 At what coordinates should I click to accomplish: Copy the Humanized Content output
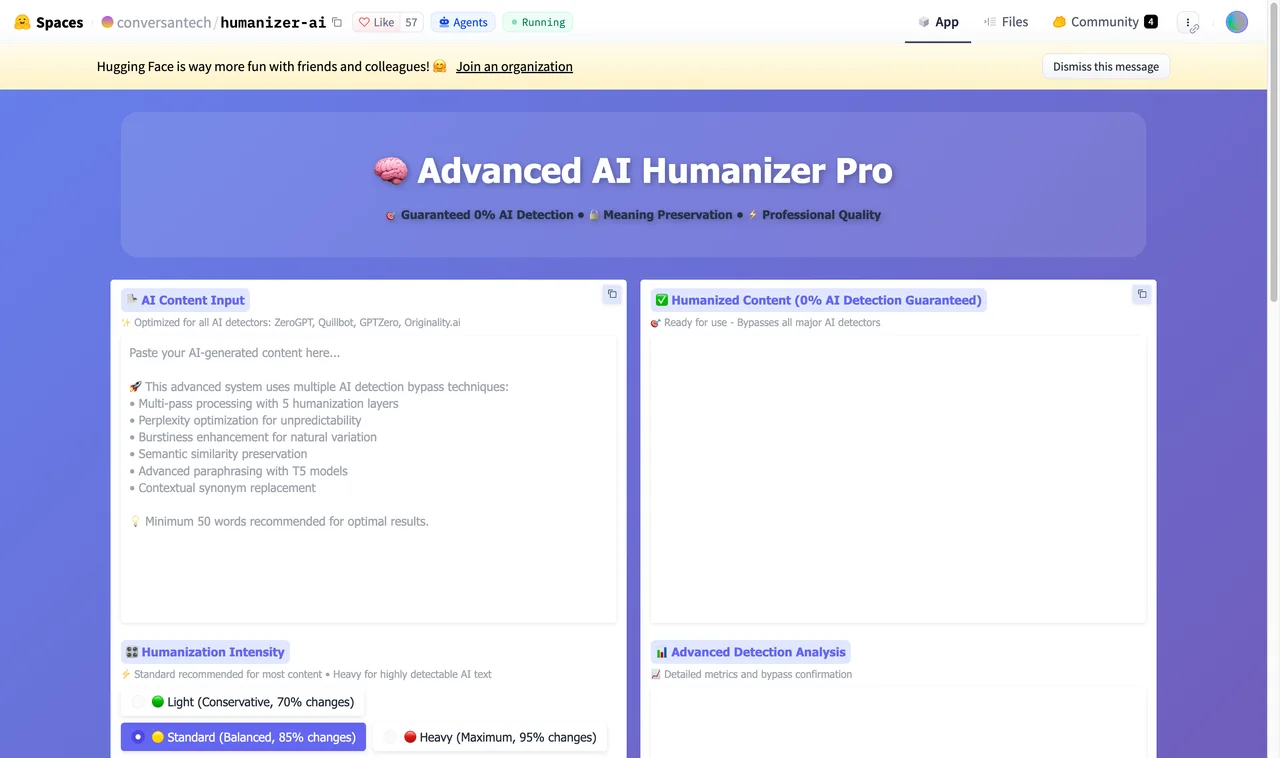[1142, 294]
